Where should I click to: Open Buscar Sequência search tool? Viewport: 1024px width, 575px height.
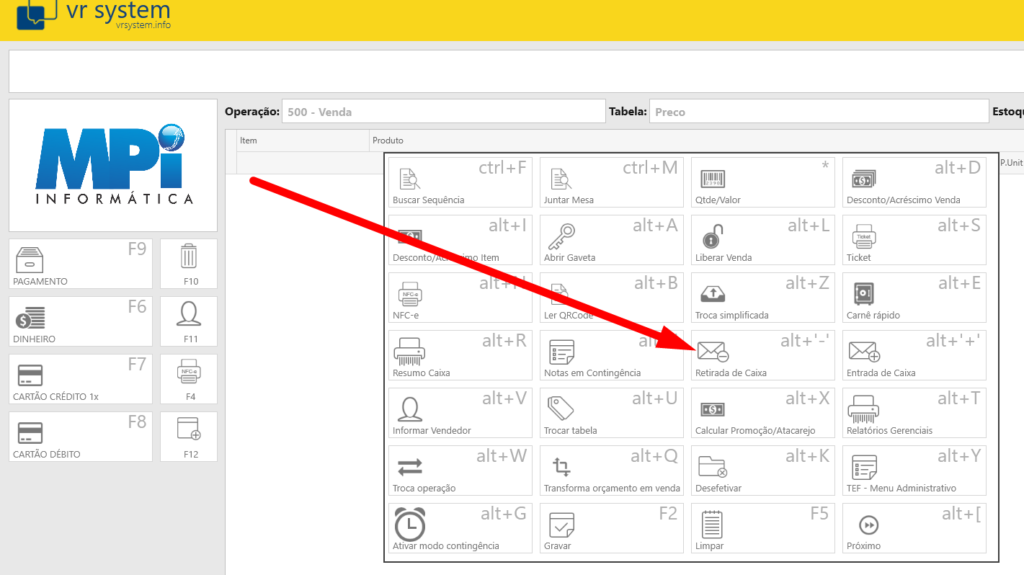tap(410, 180)
